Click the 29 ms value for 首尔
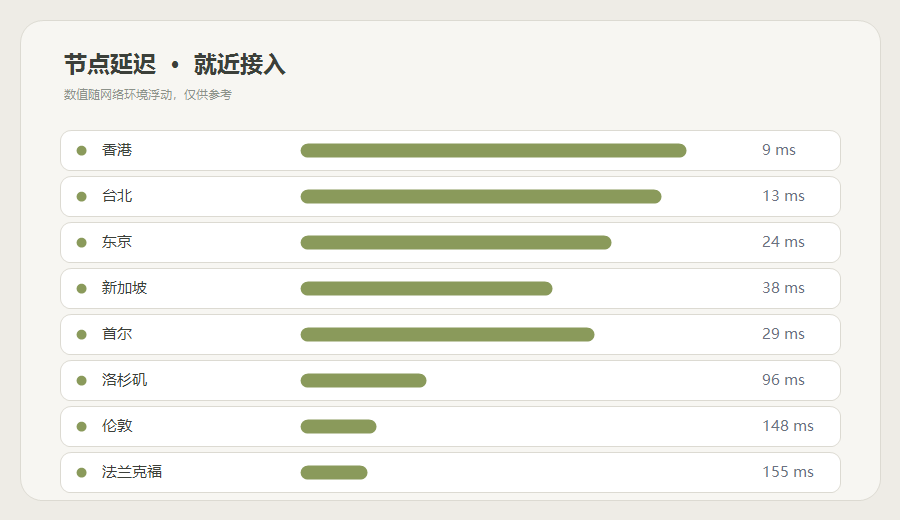 coord(783,333)
